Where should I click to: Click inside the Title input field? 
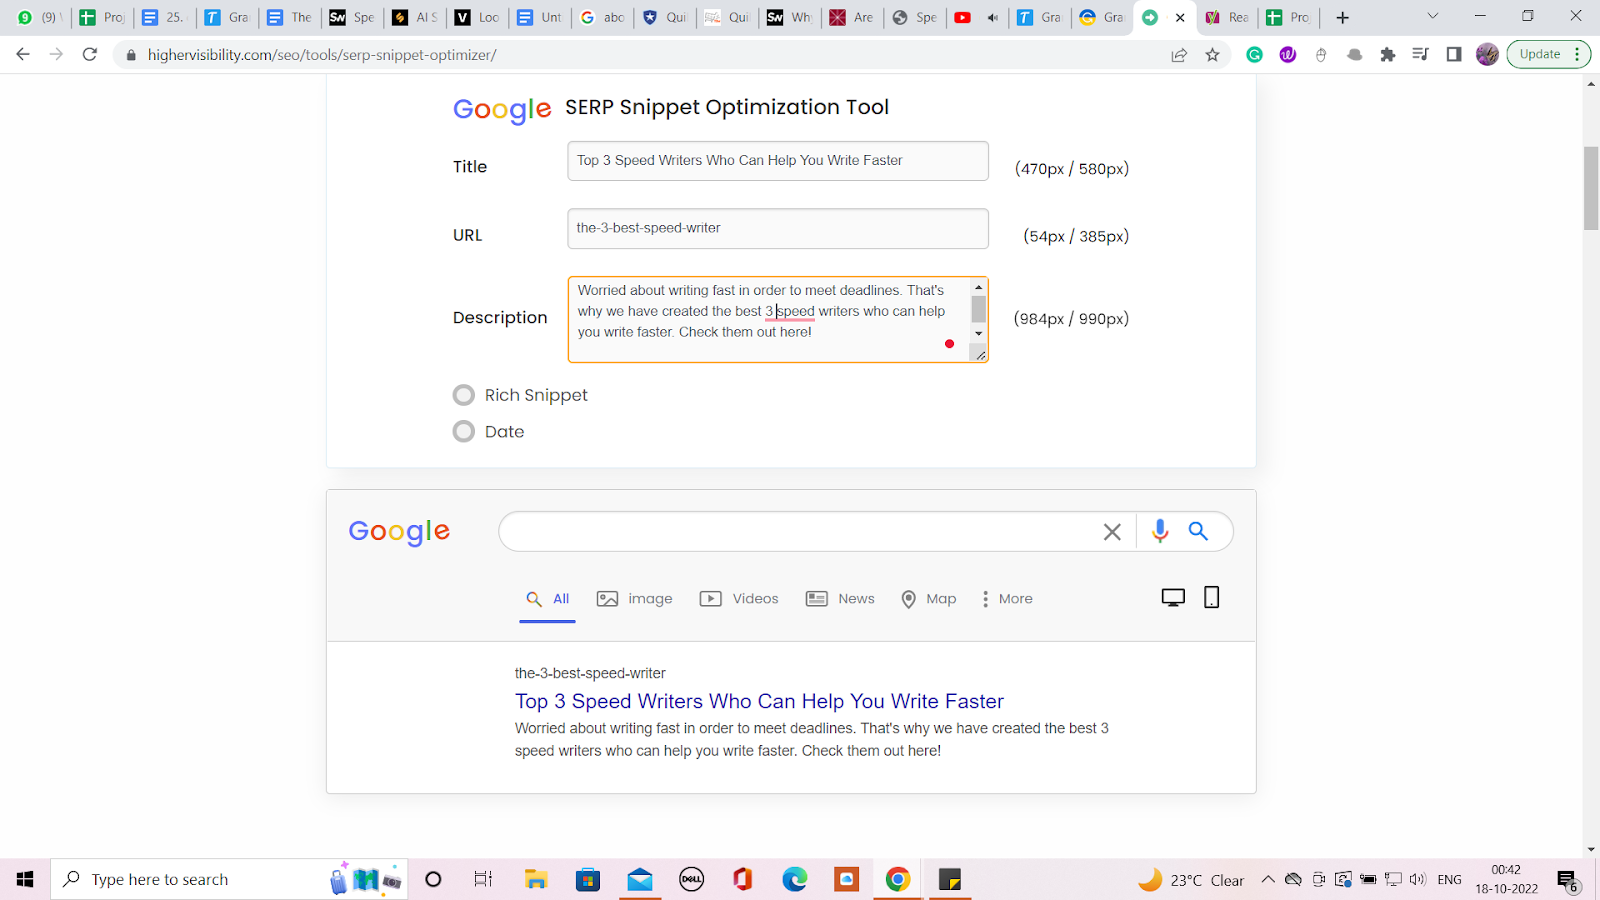pyautogui.click(x=778, y=160)
